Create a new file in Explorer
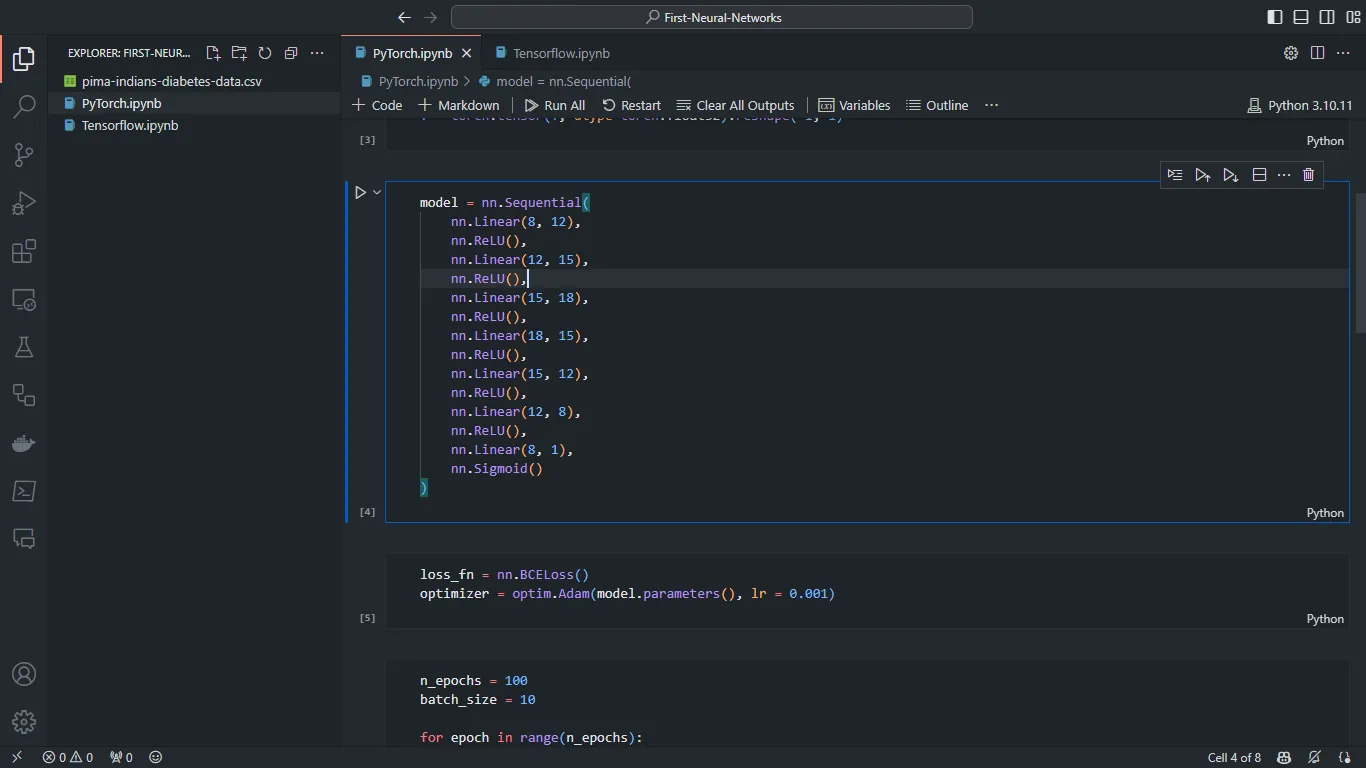1366x768 pixels. (x=213, y=53)
